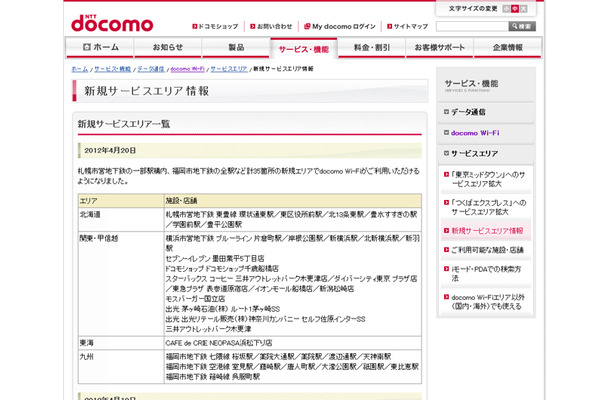Open docomo Wi-Fiエリア以外でも使える sidebar link
Viewport: 610px width, 400px height.
[488, 302]
